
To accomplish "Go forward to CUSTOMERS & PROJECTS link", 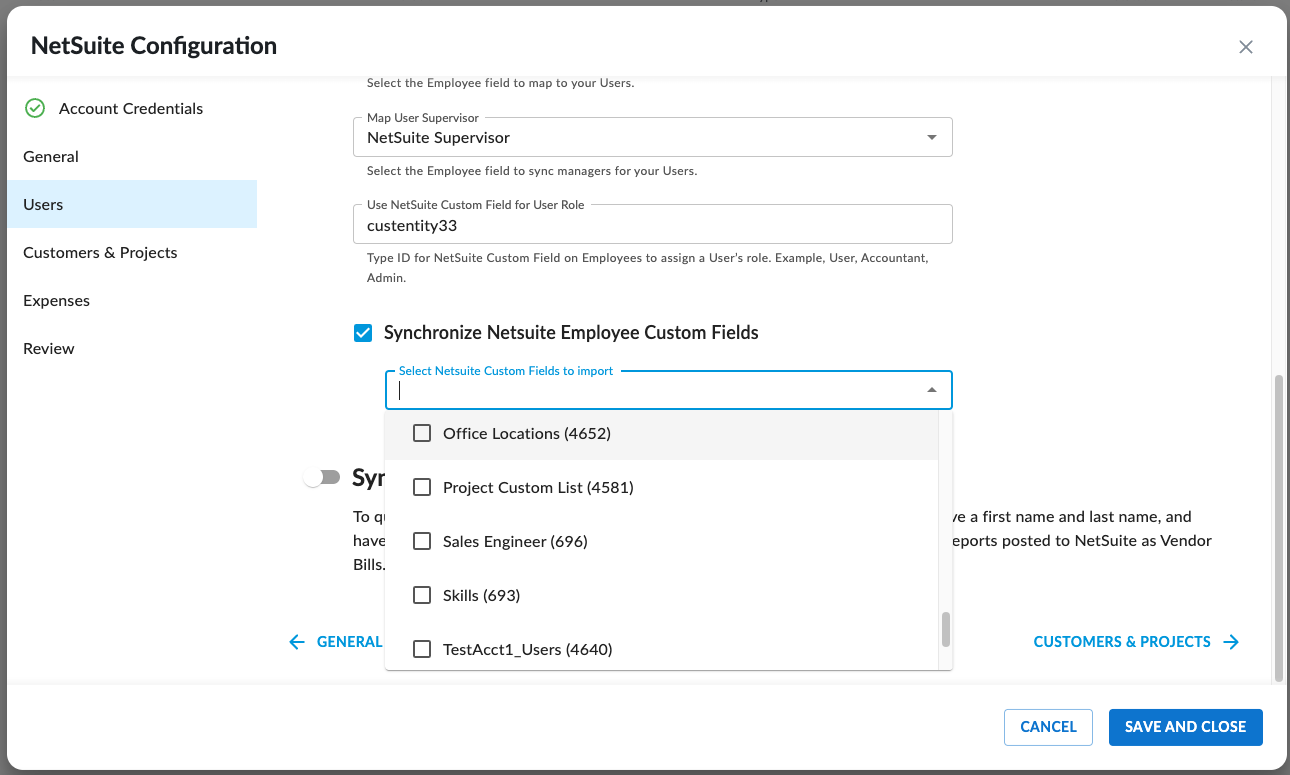I will 1136,642.
